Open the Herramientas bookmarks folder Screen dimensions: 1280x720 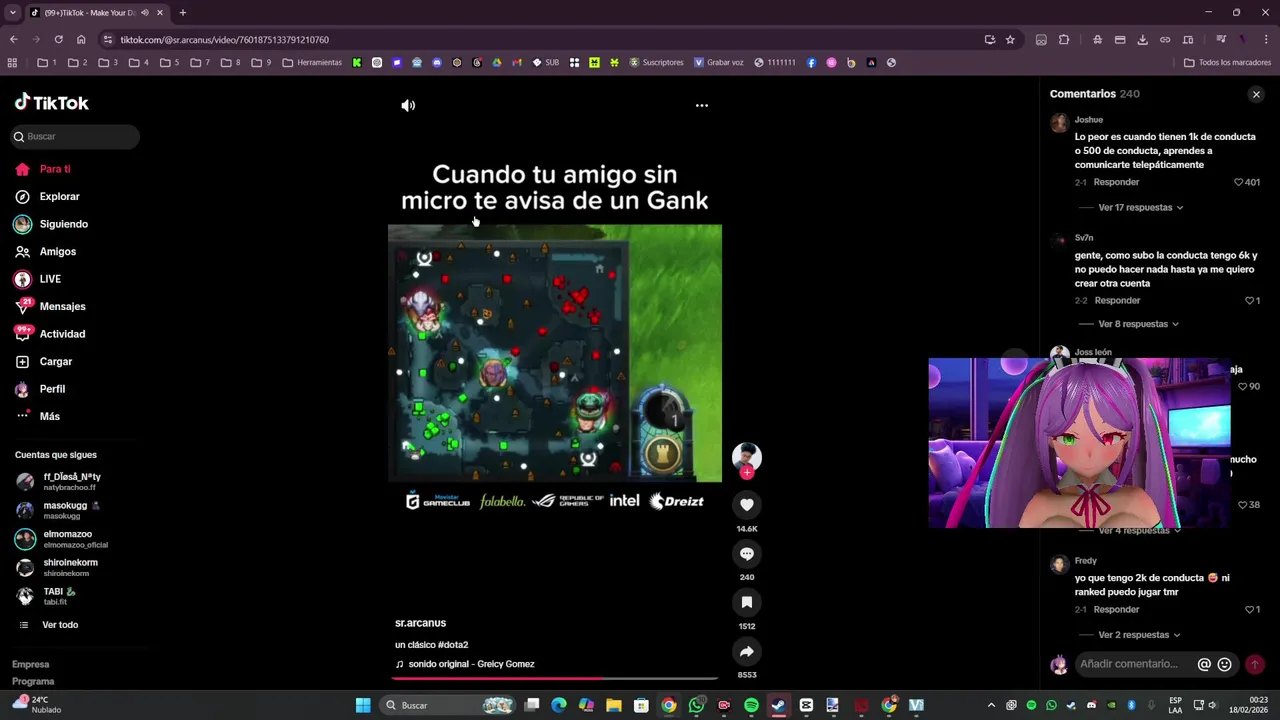coord(312,62)
